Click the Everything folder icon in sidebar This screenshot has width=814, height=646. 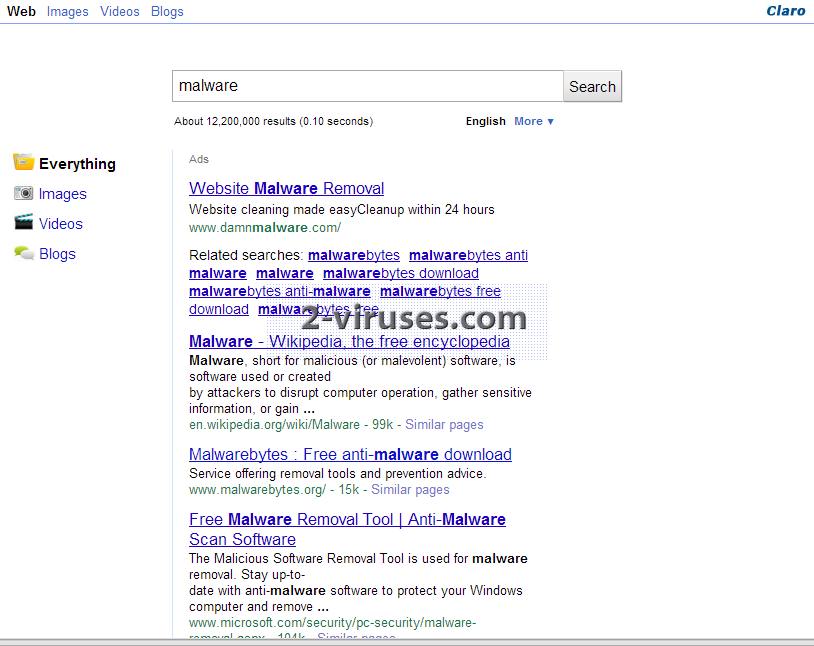point(23,162)
